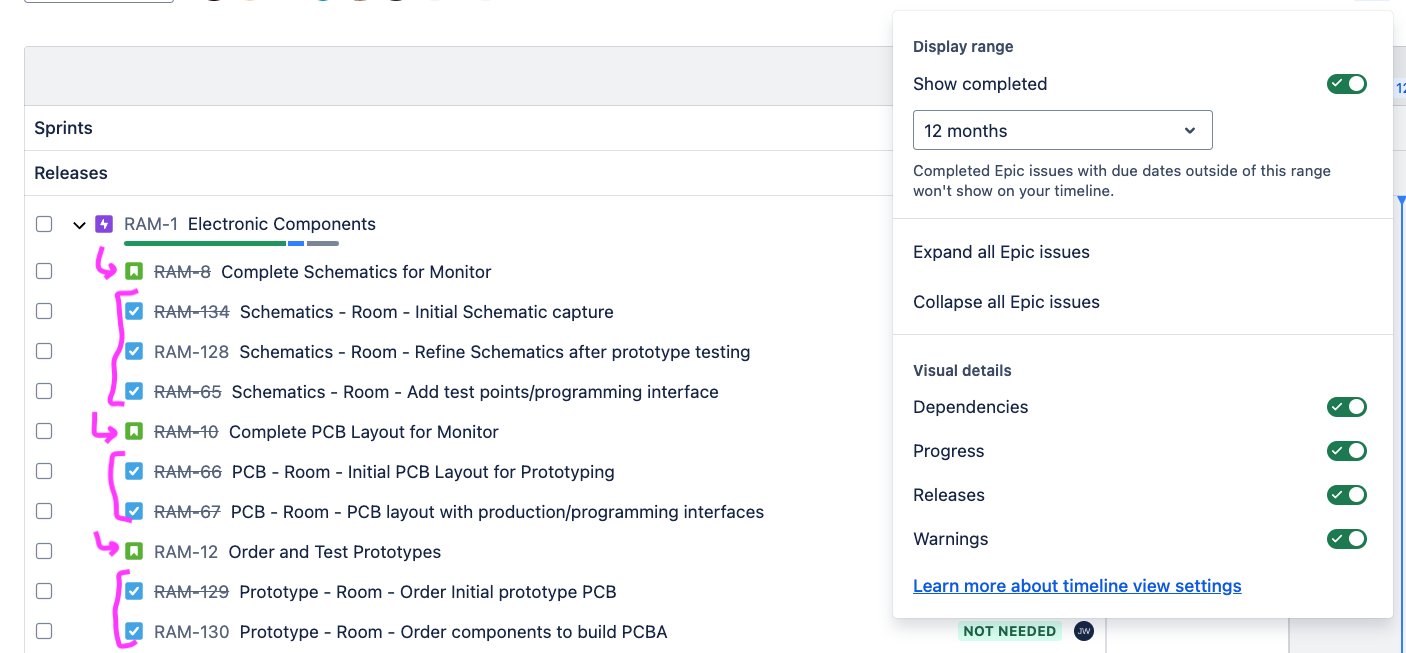Viewport: 1406px width, 653px height.
Task: Collapse the RAM-1 Electronic Components epic
Action: click(79, 224)
